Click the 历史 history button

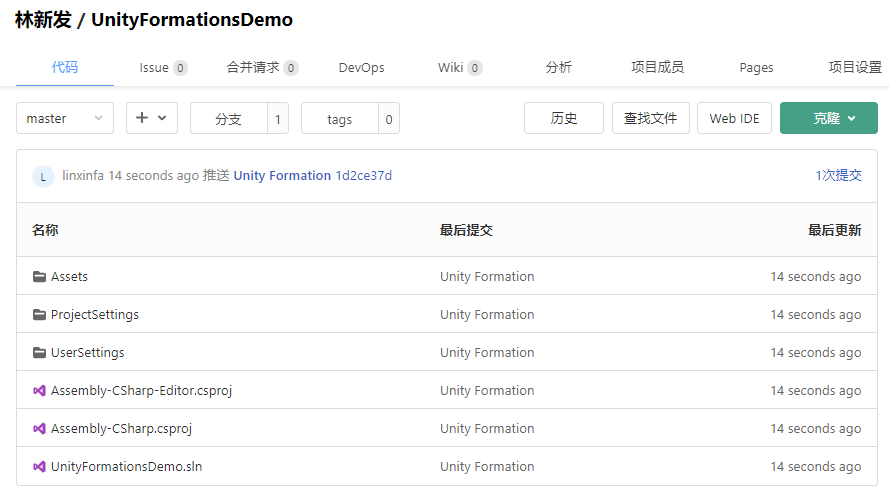point(564,118)
